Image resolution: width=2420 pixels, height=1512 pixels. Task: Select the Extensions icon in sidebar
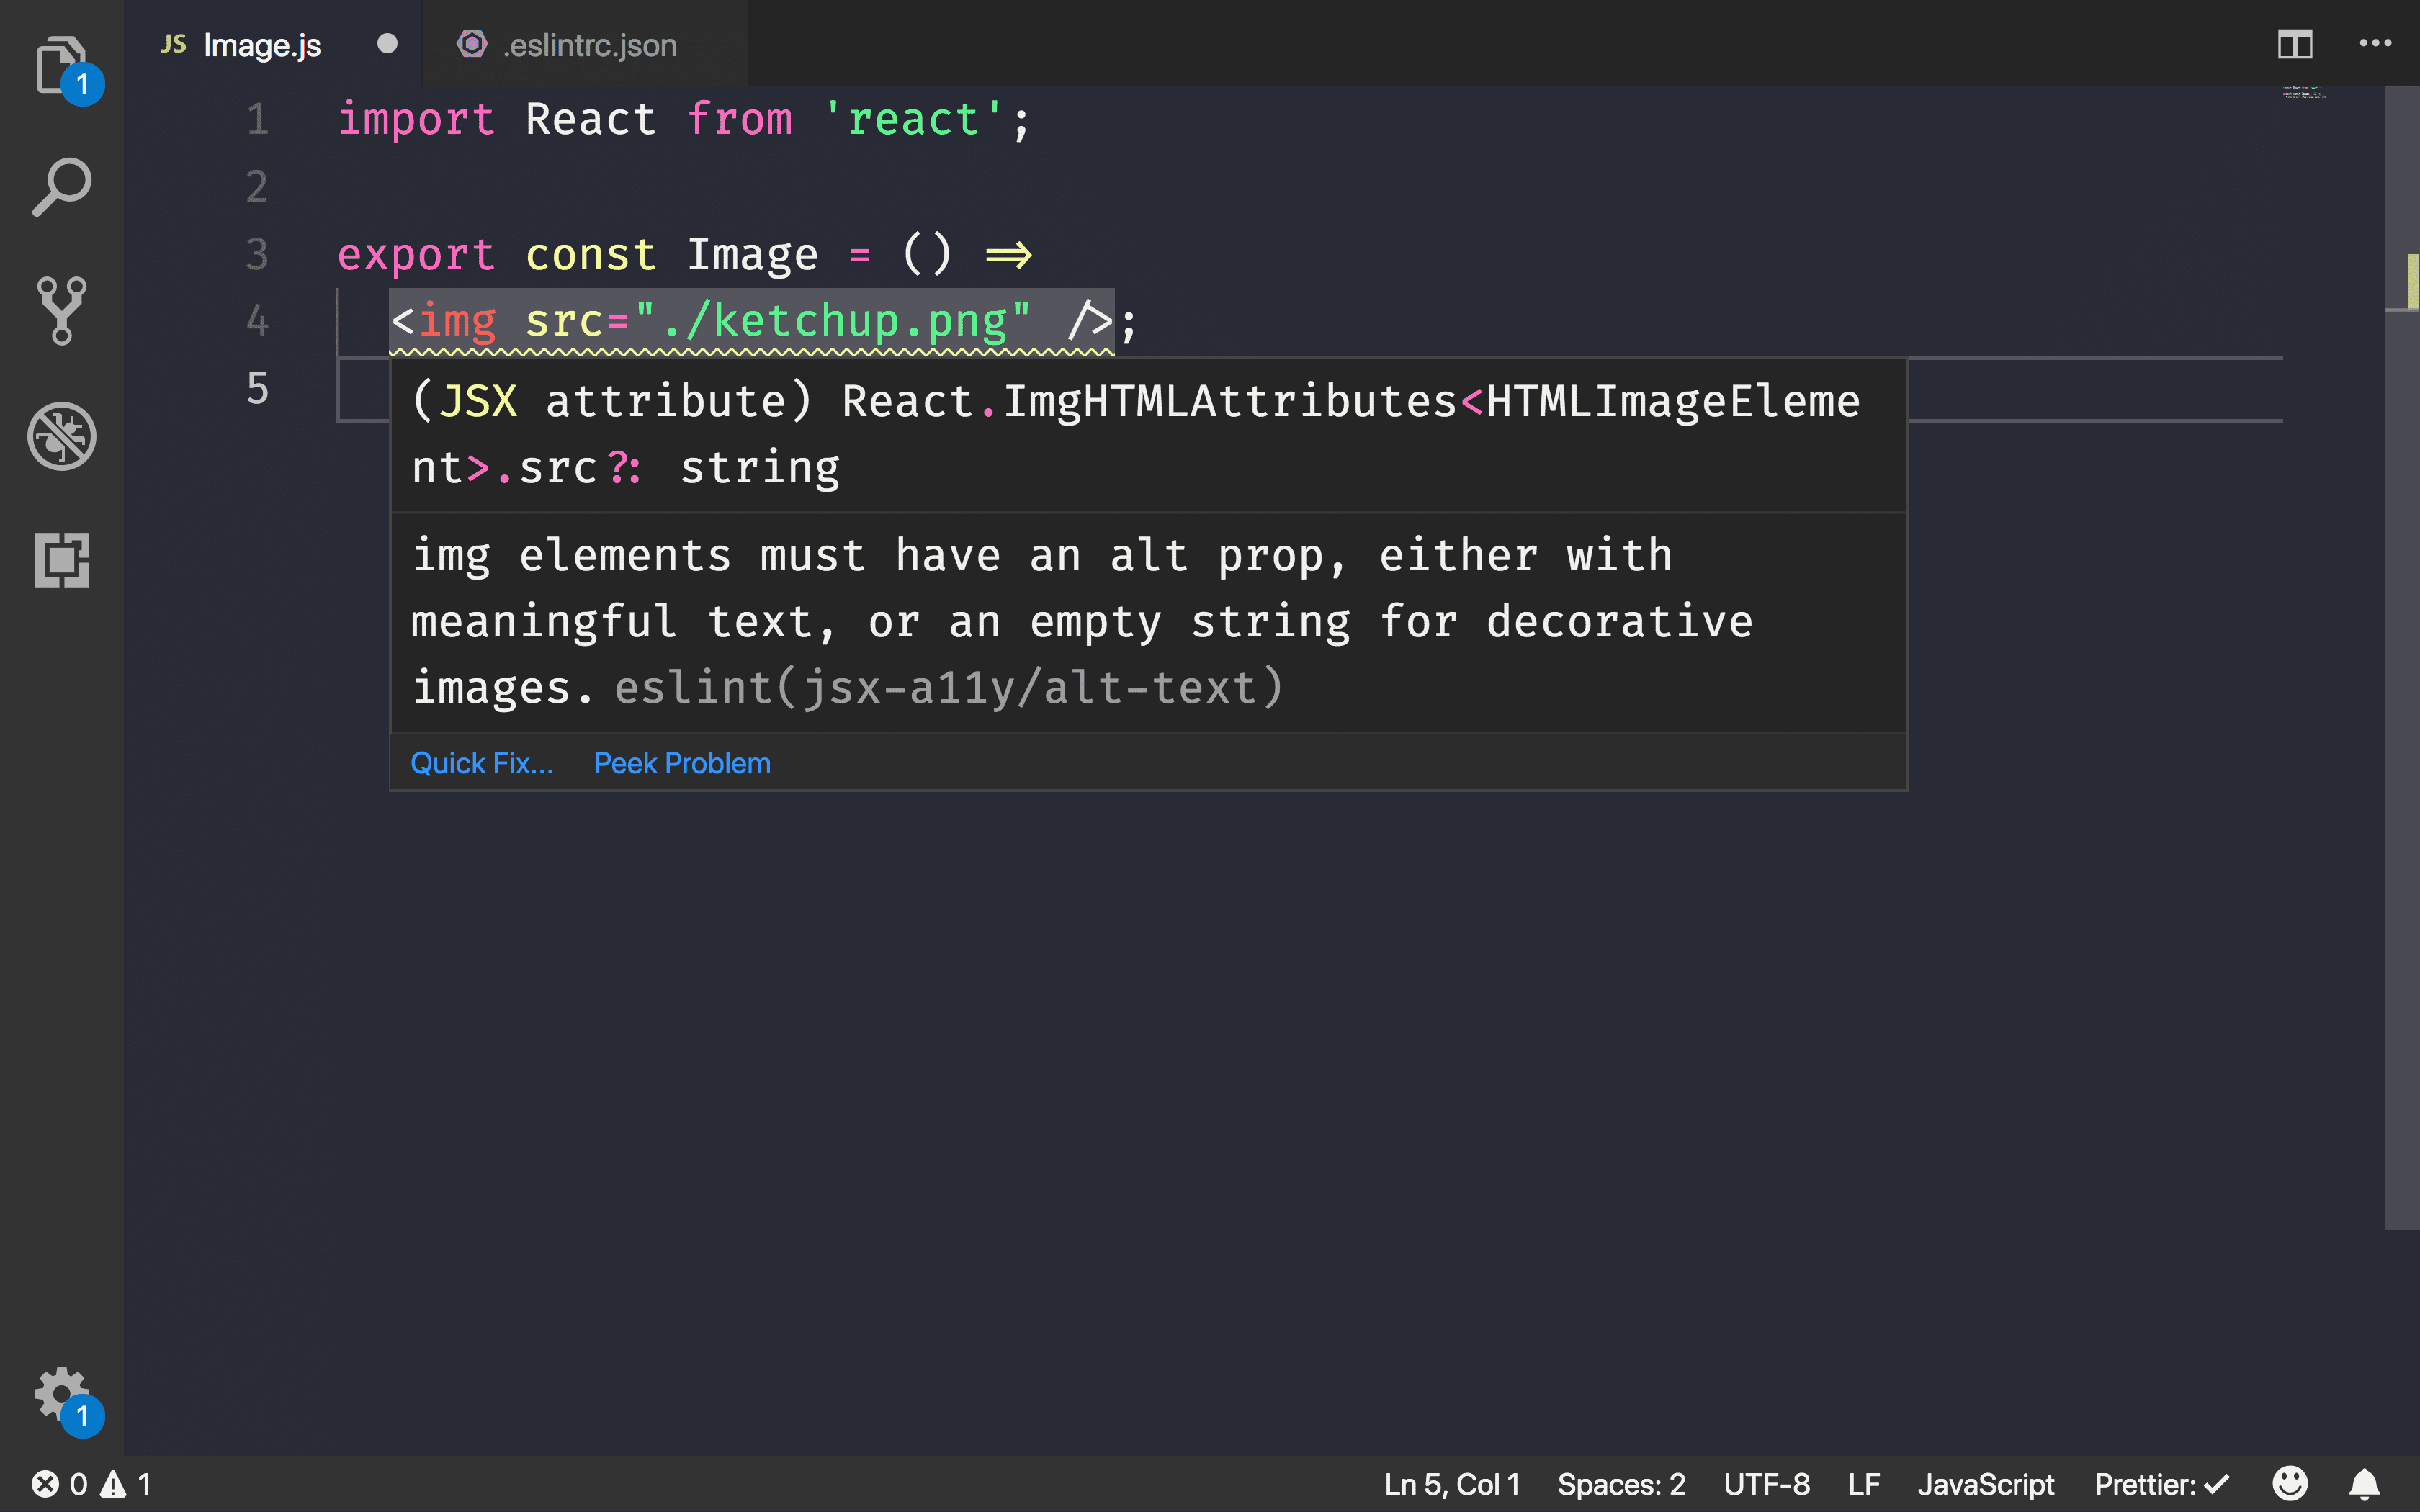click(61, 559)
